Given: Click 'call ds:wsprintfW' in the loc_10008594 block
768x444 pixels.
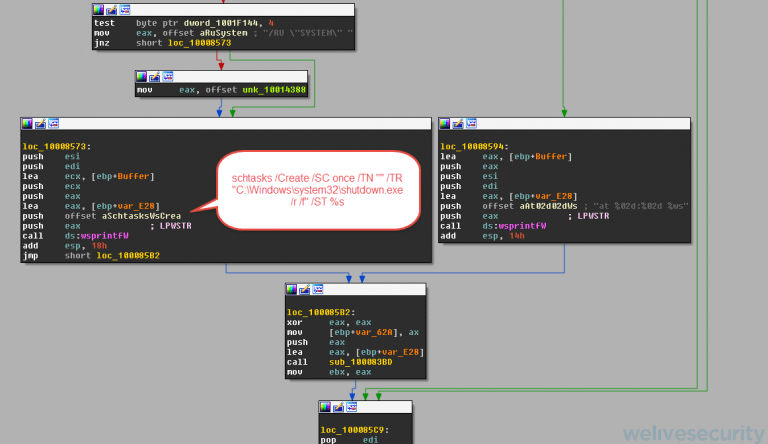Looking at the screenshot, I should (x=493, y=226).
